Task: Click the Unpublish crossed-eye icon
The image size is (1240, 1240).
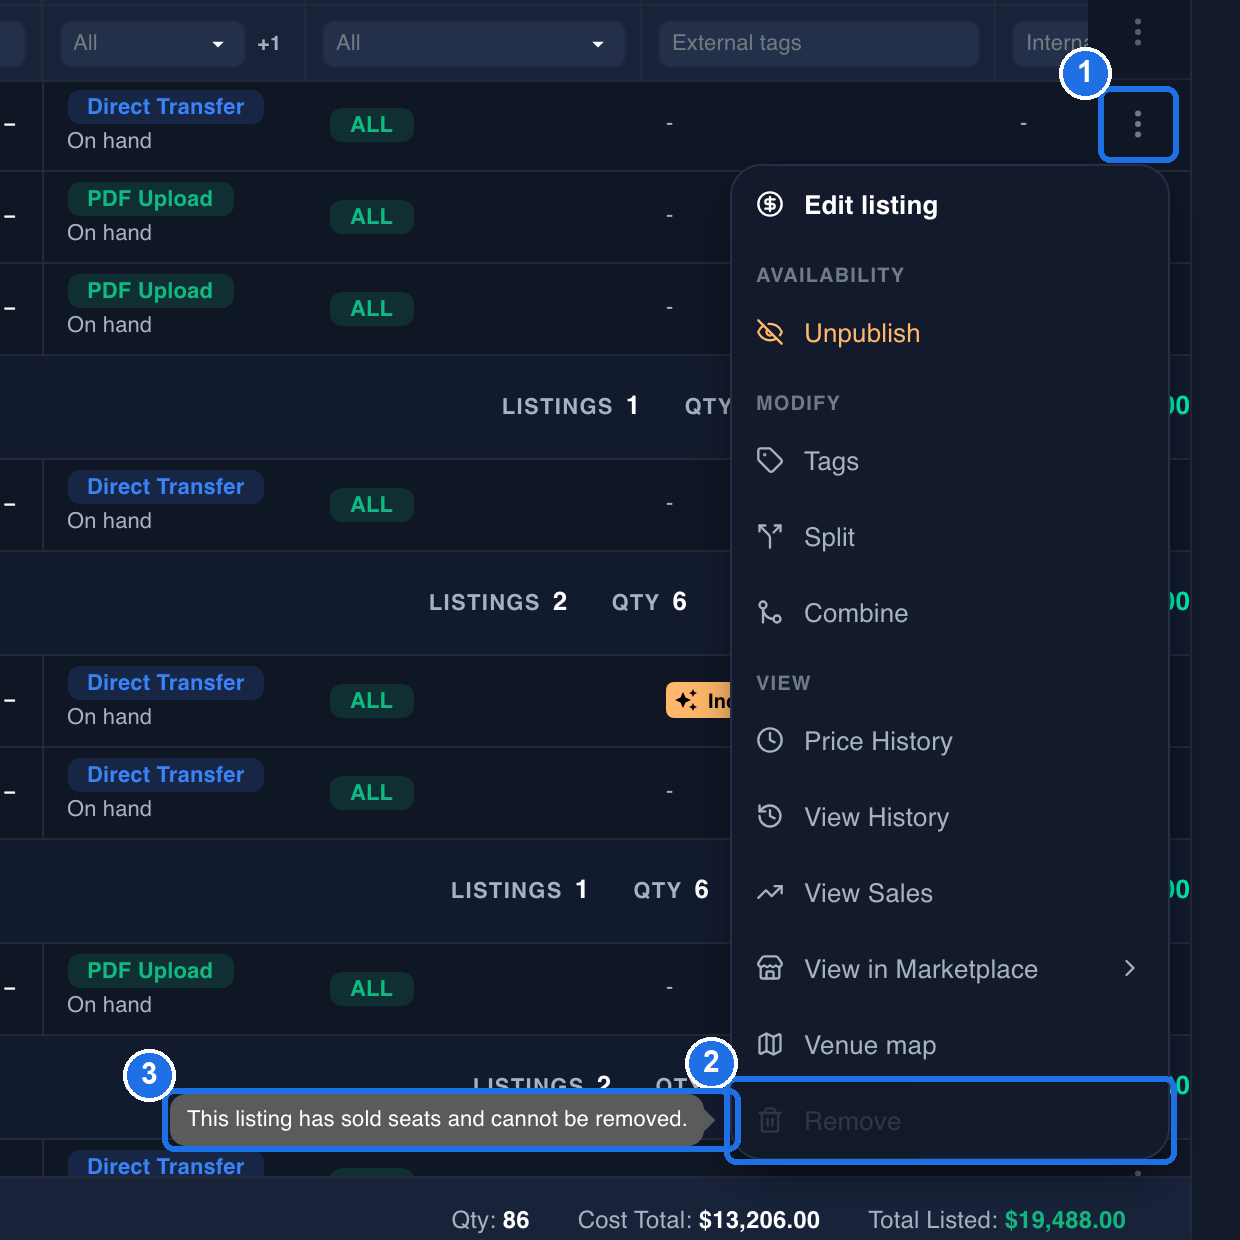Action: click(x=770, y=333)
